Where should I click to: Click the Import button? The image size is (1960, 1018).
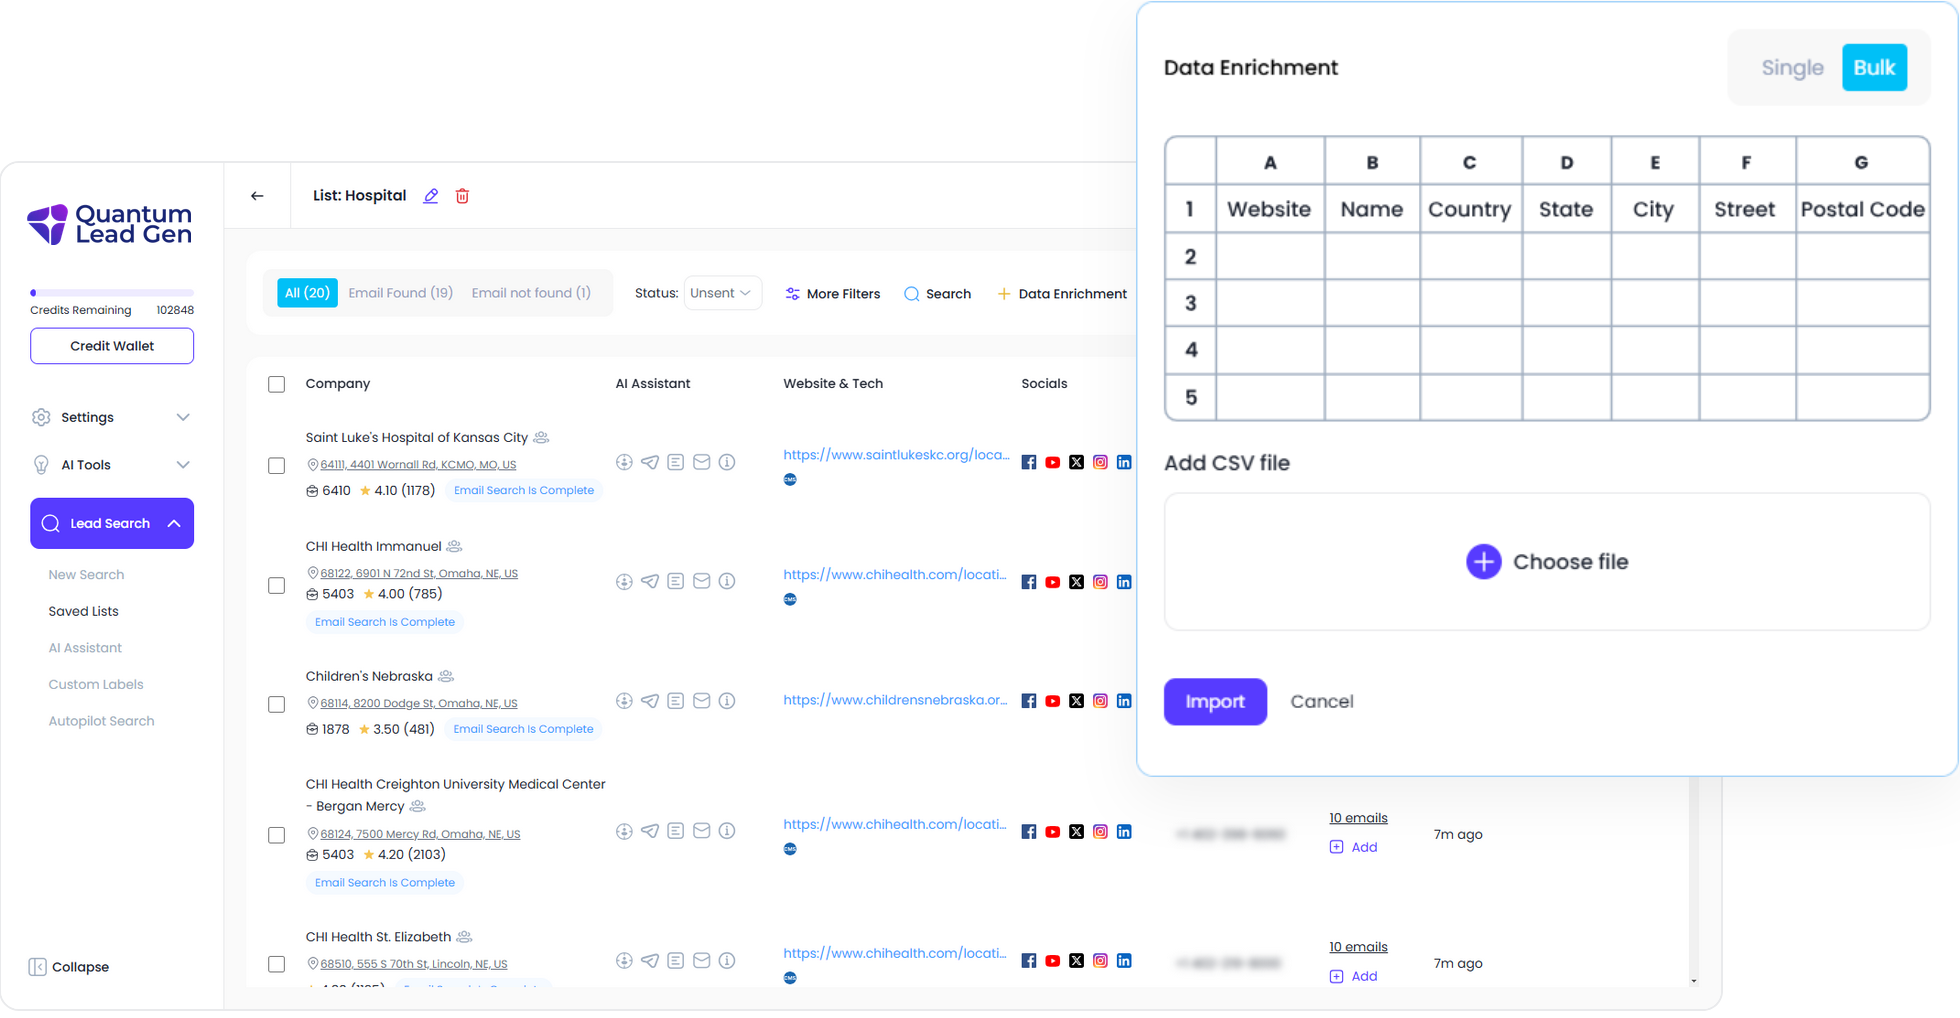click(1215, 702)
